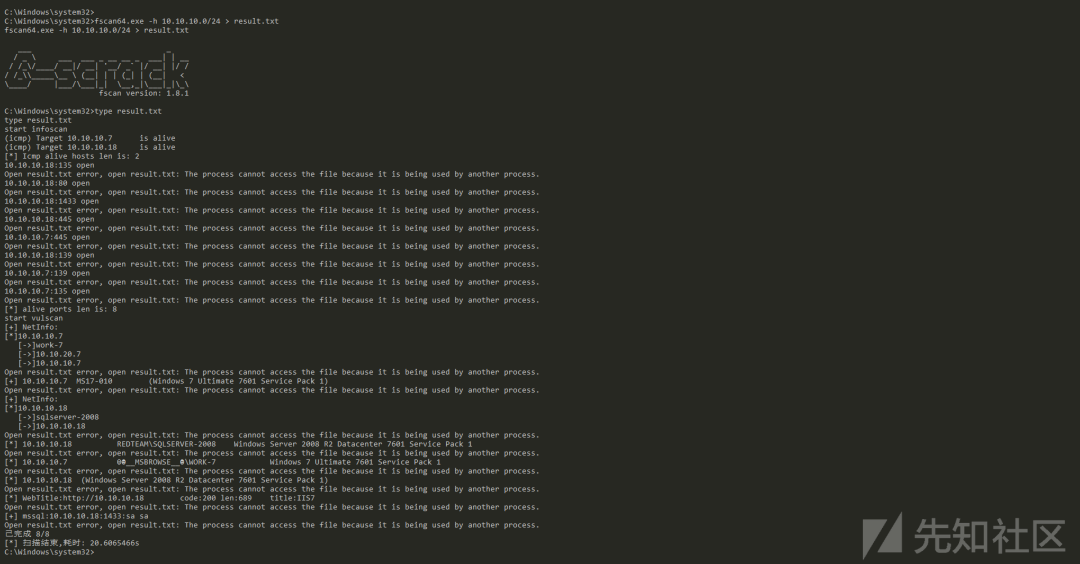Click the 'alive ports len is: 8' line

tap(61, 309)
